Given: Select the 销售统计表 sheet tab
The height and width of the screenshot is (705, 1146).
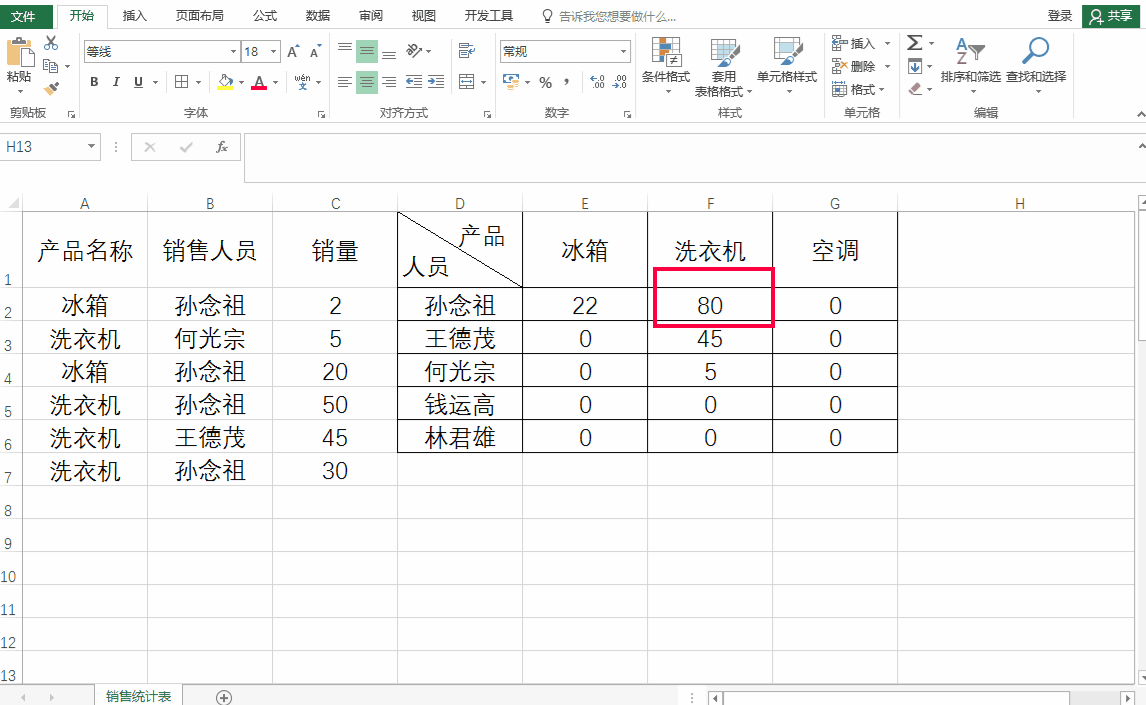Looking at the screenshot, I should [138, 696].
